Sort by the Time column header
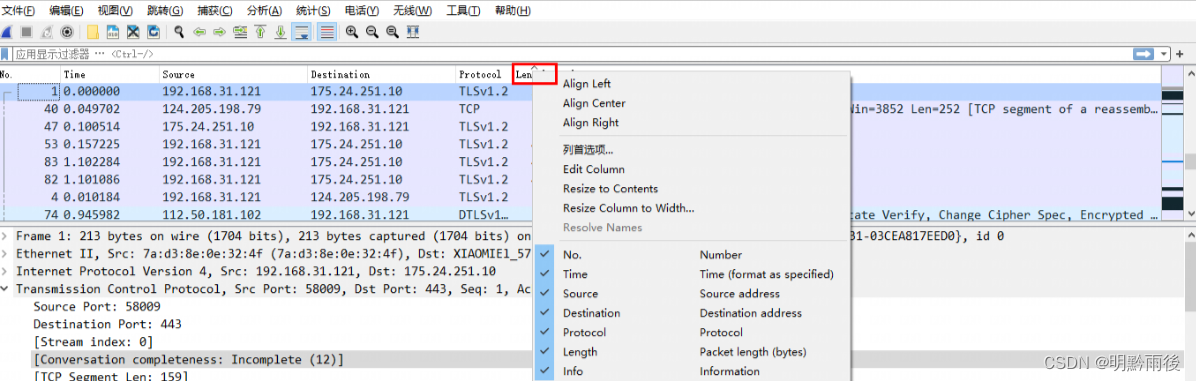The image size is (1196, 381). click(x=110, y=75)
